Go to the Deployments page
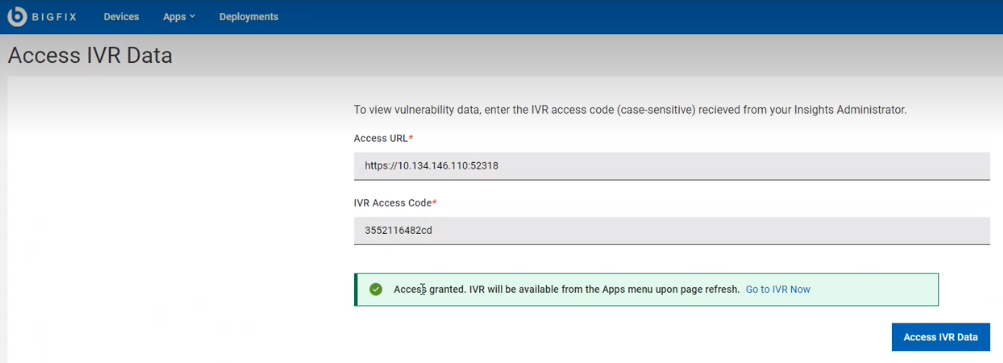1003x363 pixels. point(249,17)
